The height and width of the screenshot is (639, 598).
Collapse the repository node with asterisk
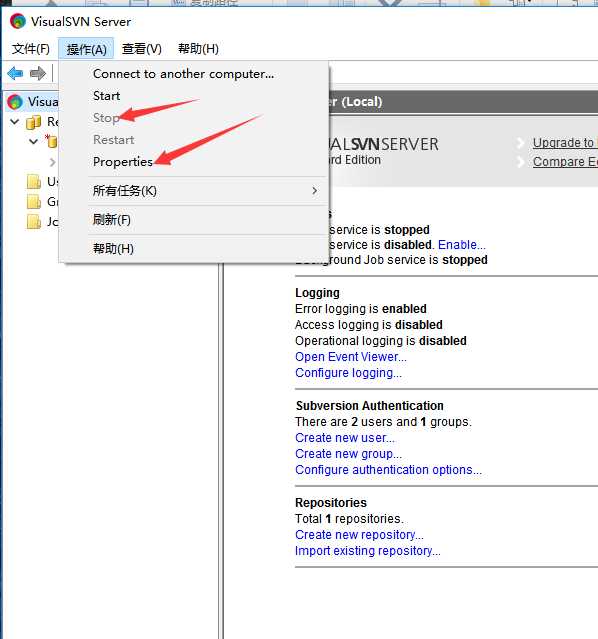click(33, 141)
